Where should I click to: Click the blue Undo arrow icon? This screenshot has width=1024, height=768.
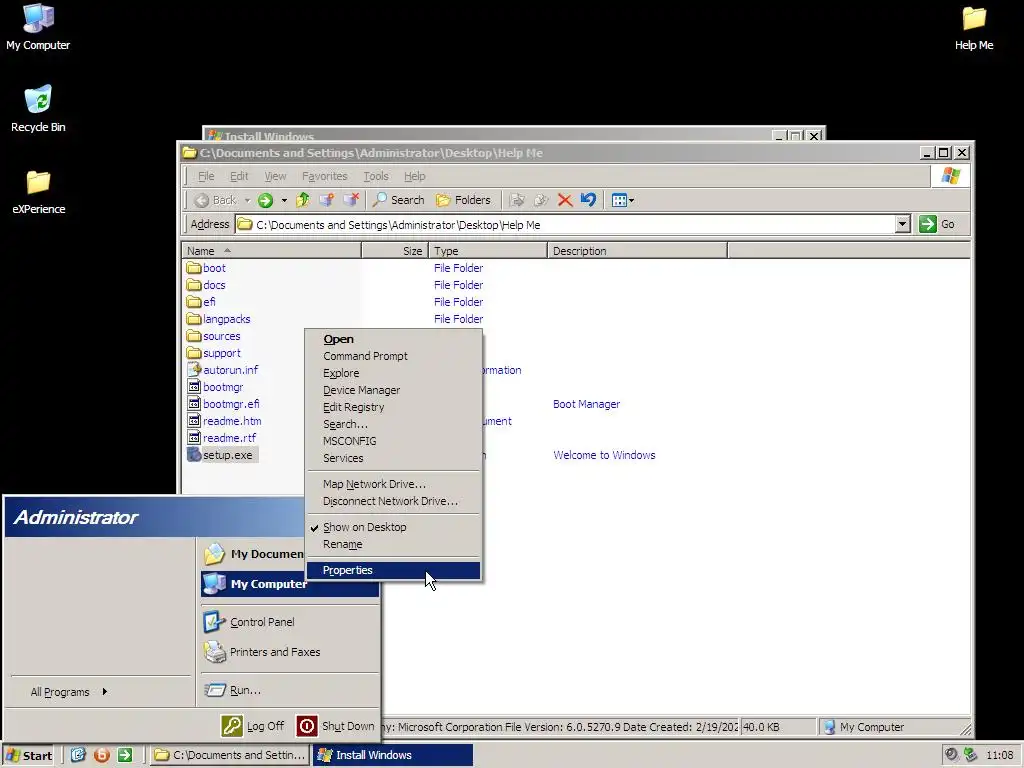pos(588,200)
